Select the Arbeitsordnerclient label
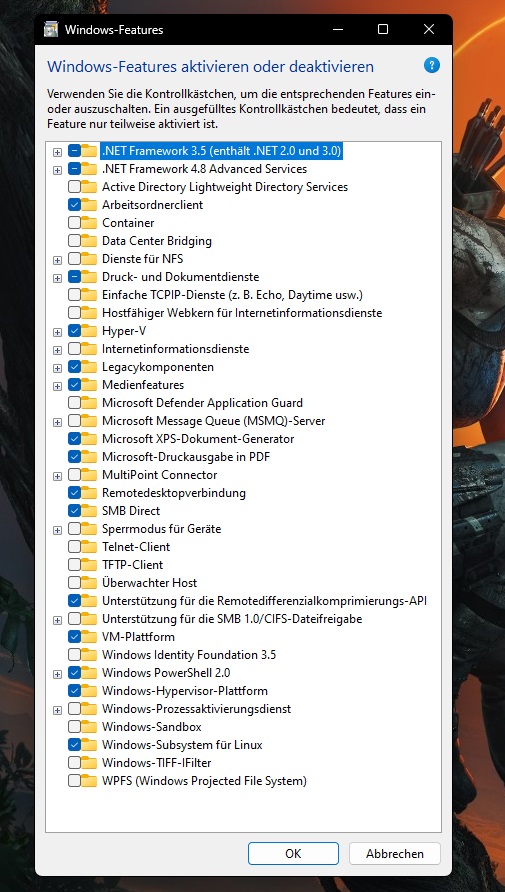This screenshot has width=505, height=892. click(x=152, y=204)
